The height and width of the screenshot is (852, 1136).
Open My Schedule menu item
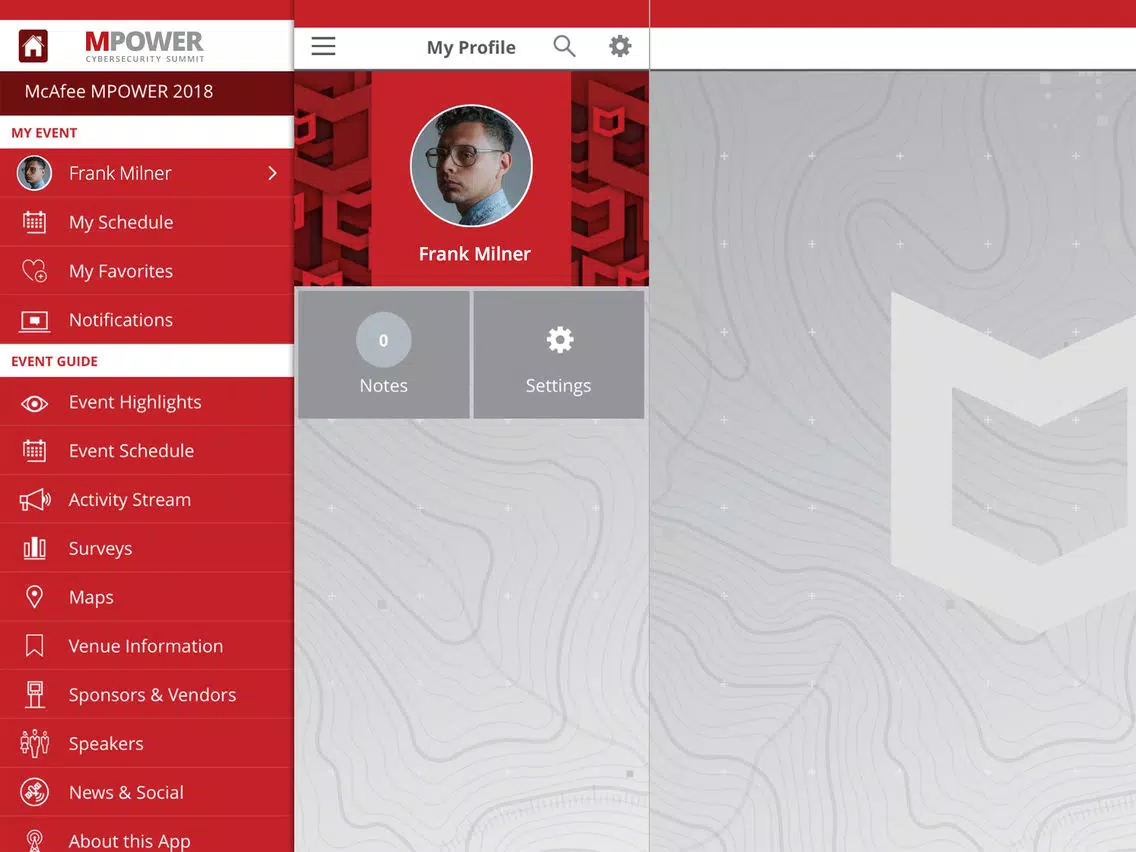147,222
